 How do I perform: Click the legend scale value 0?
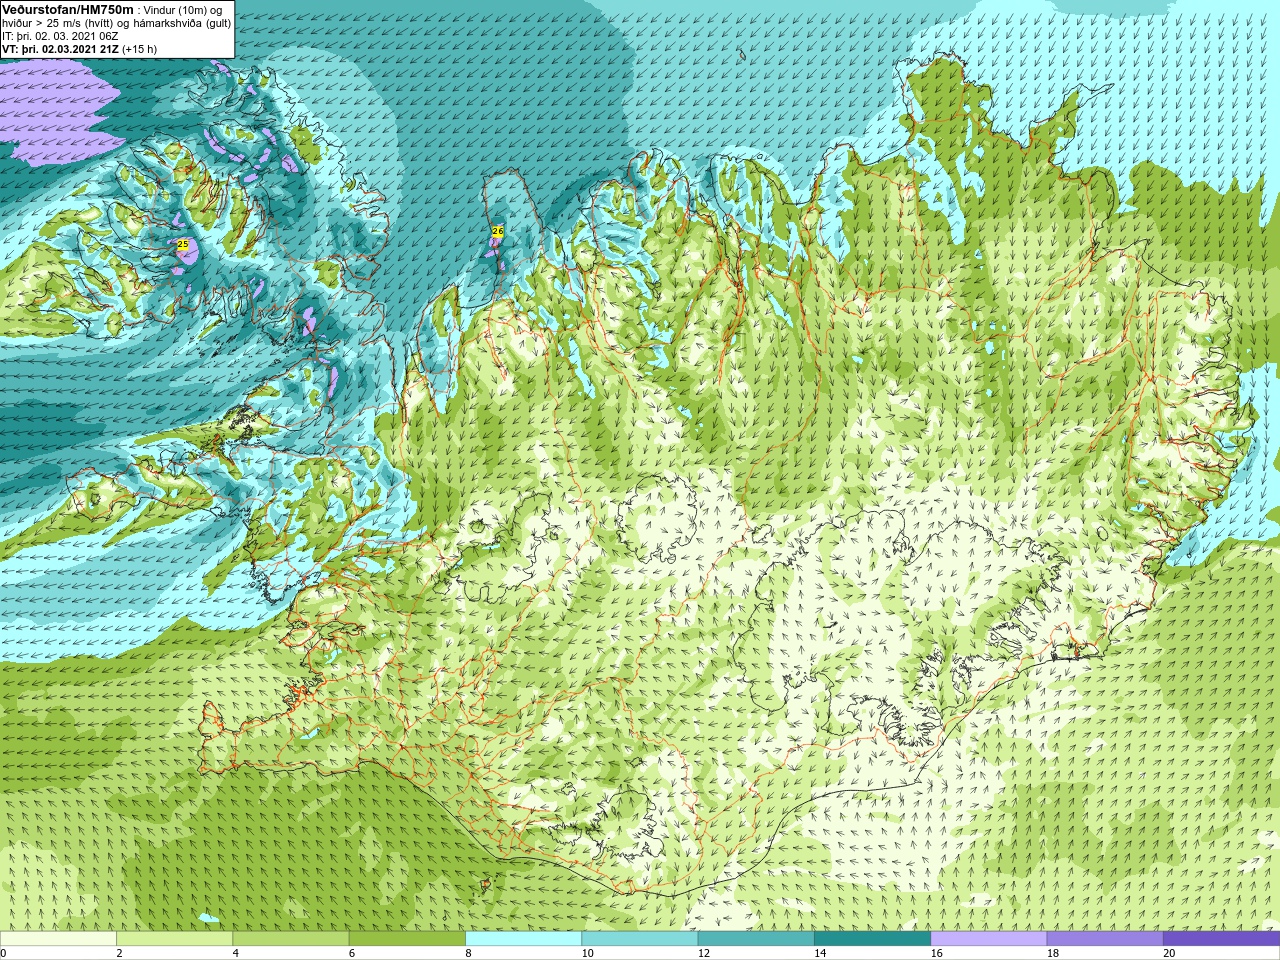[x=4, y=953]
